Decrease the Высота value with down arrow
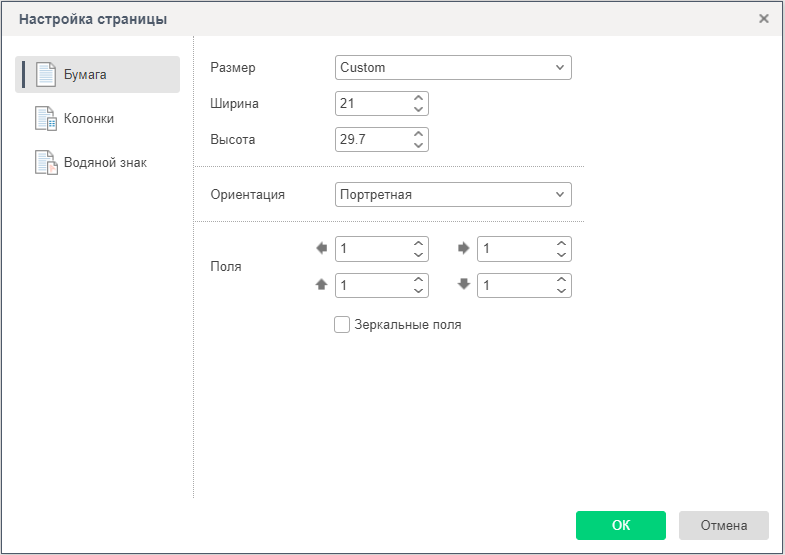Screen dimensions: 785x555 (x=418, y=145)
